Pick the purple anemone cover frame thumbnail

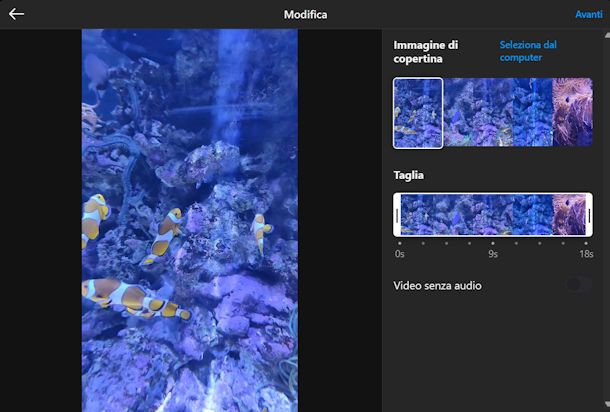[x=573, y=112]
